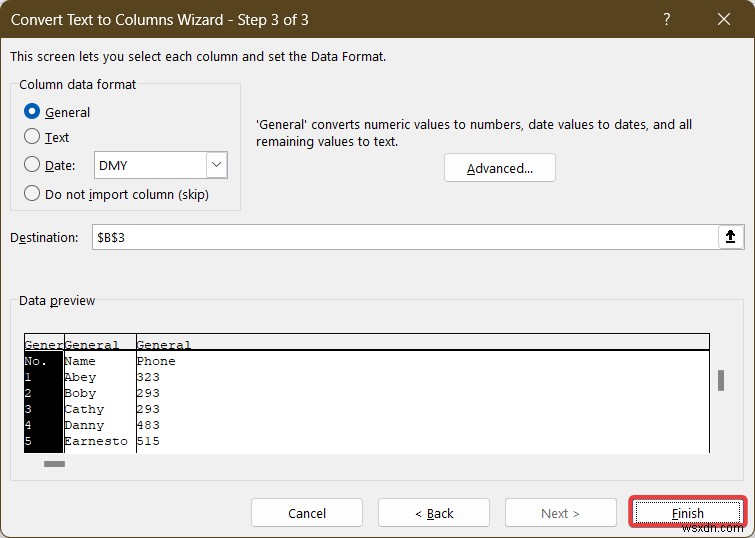The height and width of the screenshot is (538, 755).
Task: Click the 'Boby' entry in preview
Action: [x=80, y=393]
